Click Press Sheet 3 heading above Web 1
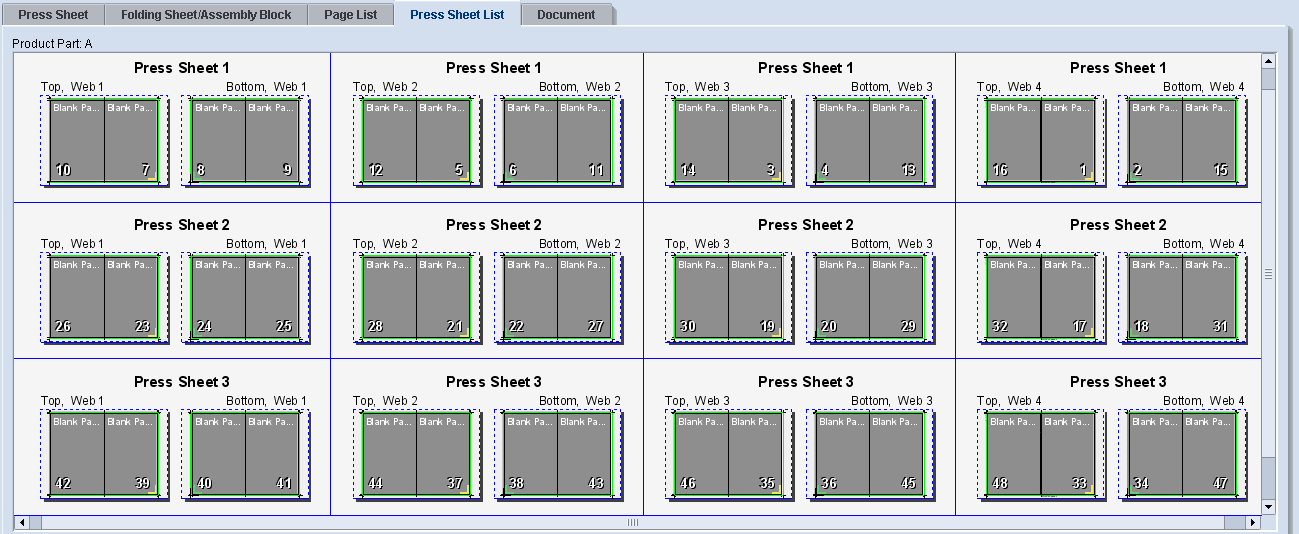Screen dimensions: 1299x534 (182, 382)
